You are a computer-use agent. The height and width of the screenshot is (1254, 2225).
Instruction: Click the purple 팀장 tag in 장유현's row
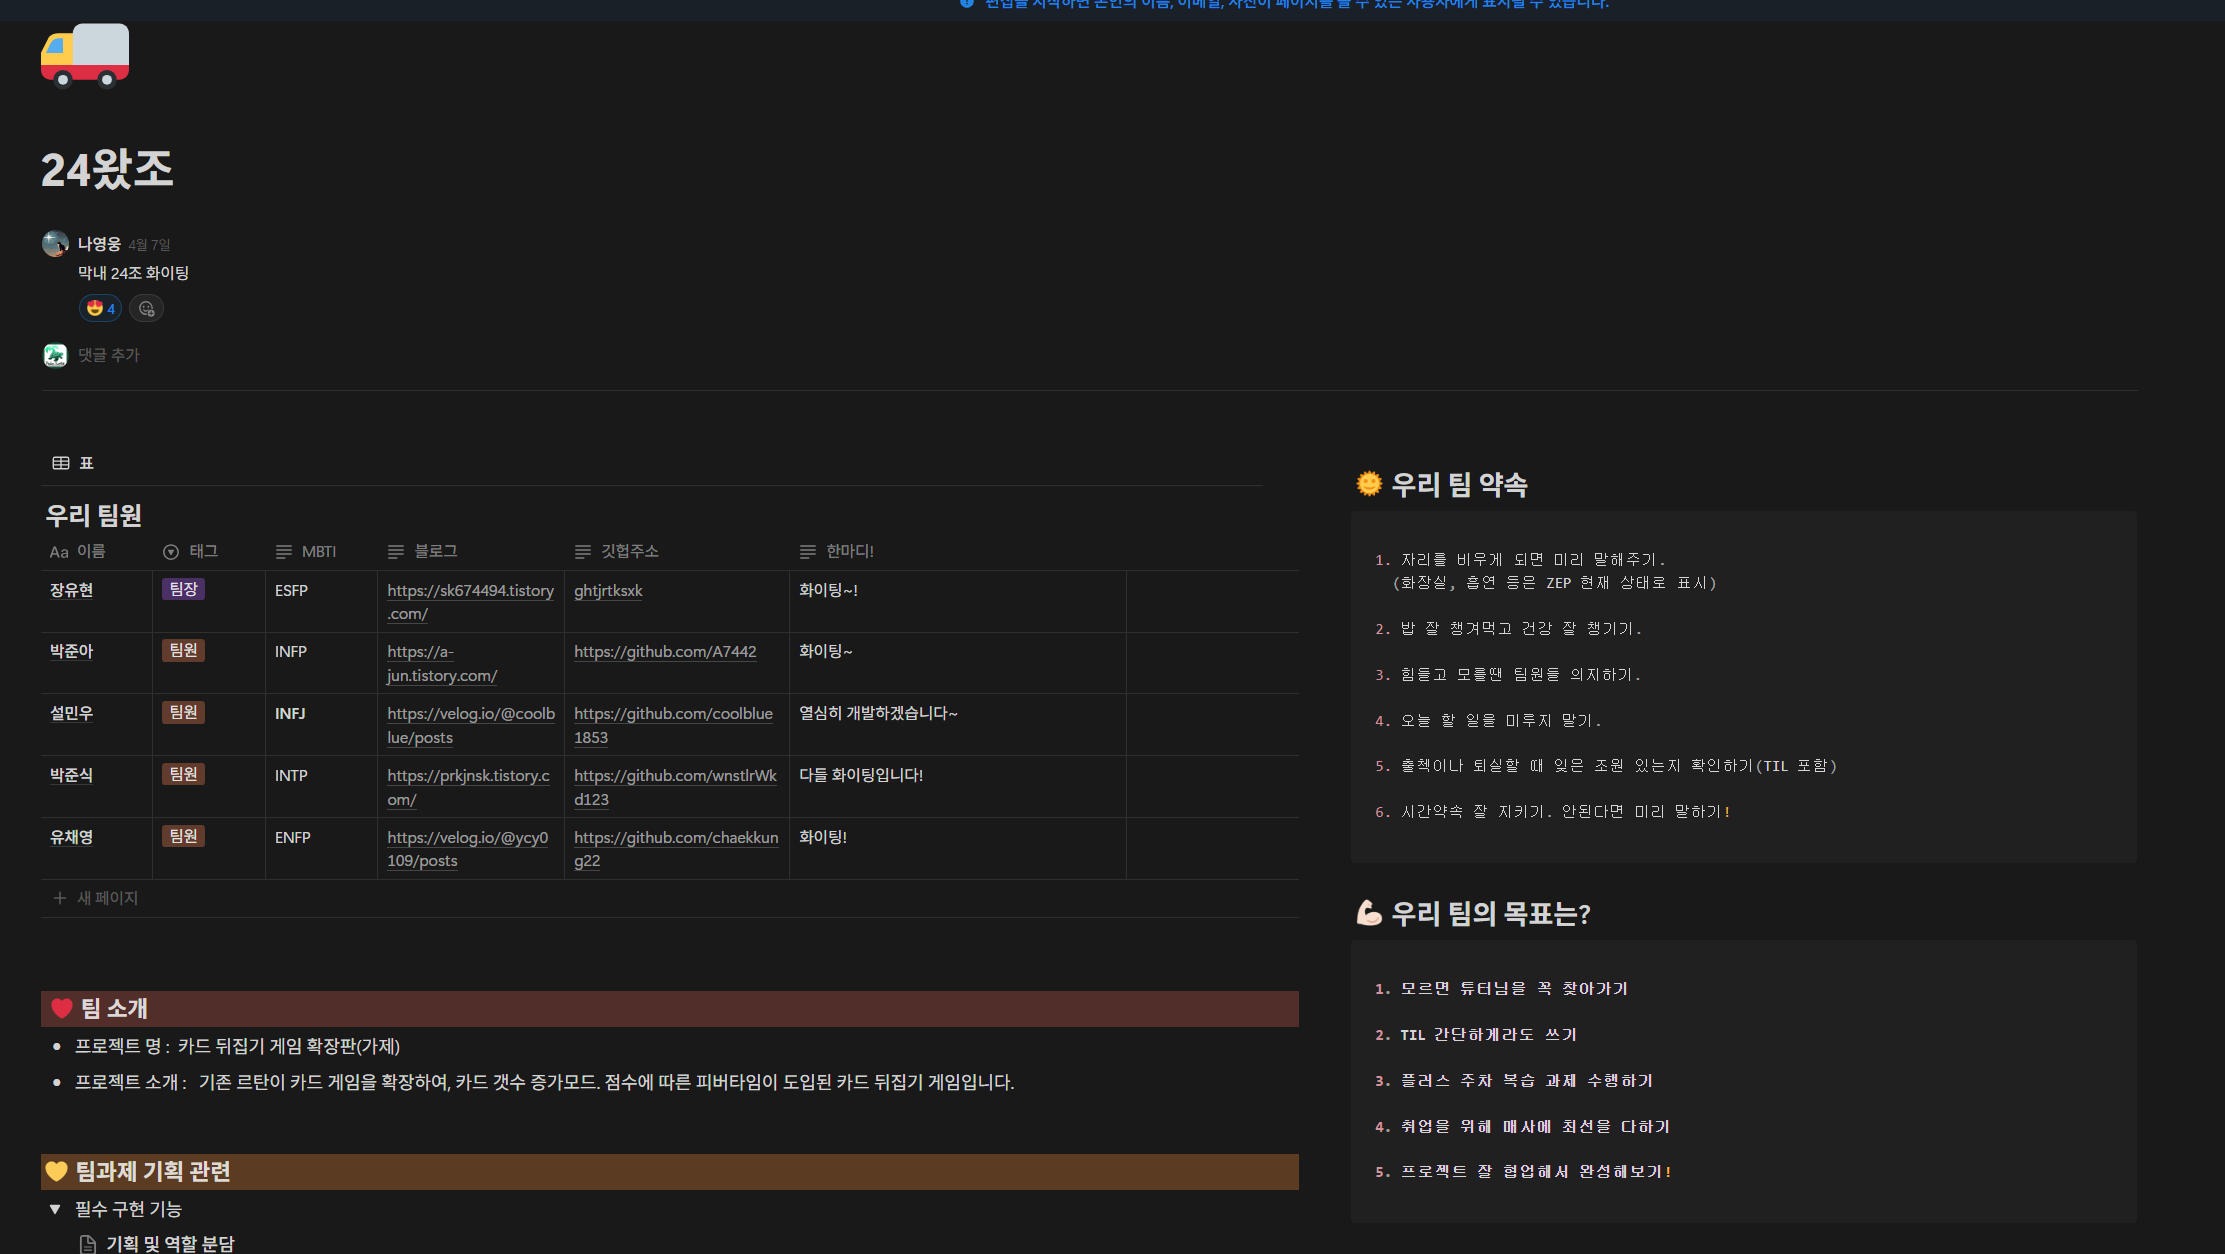[x=182, y=589]
